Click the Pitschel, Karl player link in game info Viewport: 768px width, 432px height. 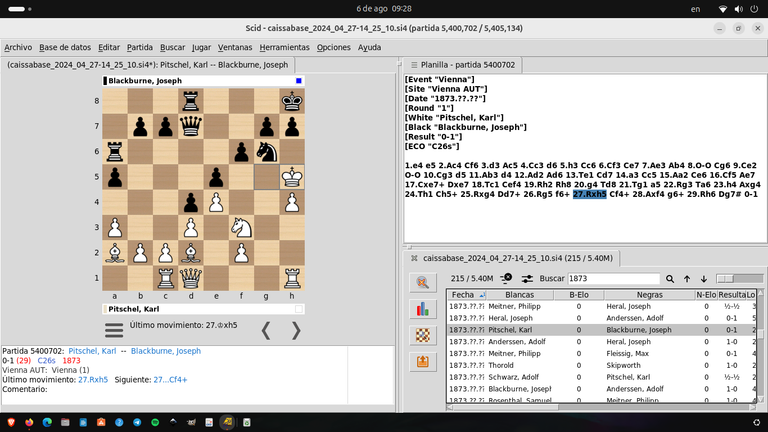[92, 351]
